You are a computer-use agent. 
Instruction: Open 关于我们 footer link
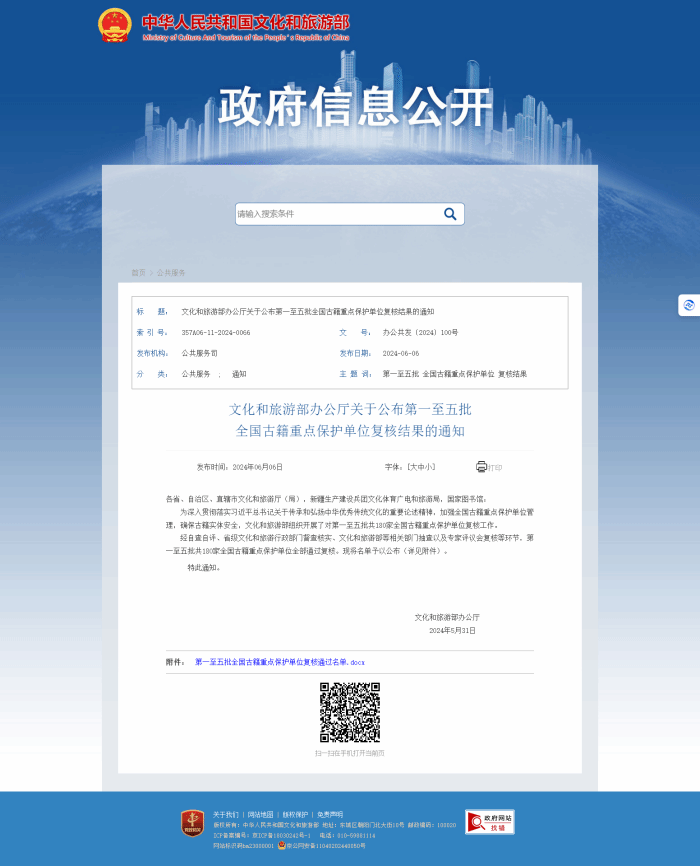[x=226, y=814]
